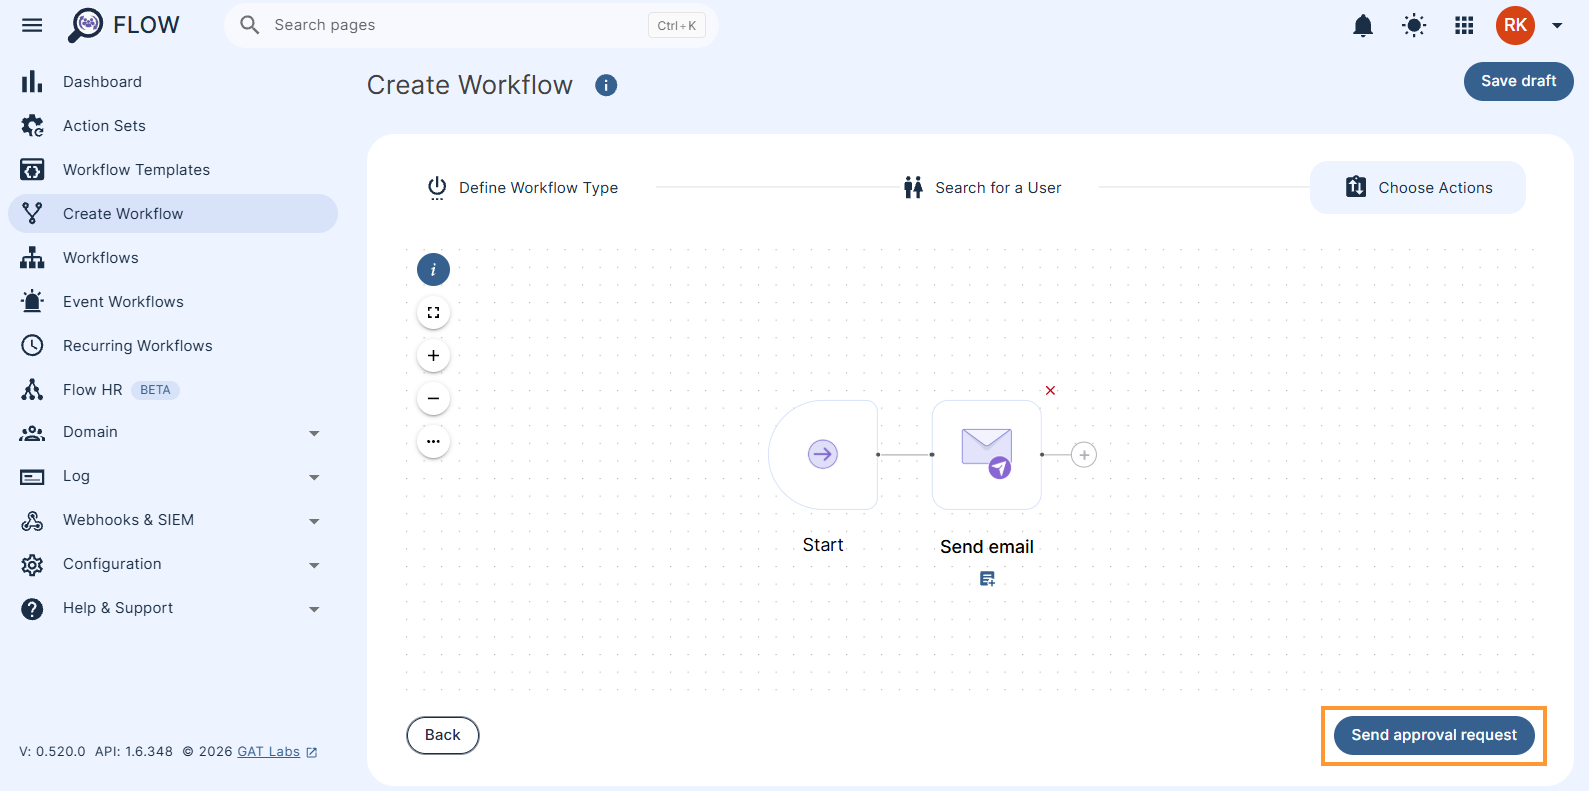Image resolution: width=1589 pixels, height=791 pixels.
Task: Open the RK account dropdown arrow
Action: (x=1557, y=26)
